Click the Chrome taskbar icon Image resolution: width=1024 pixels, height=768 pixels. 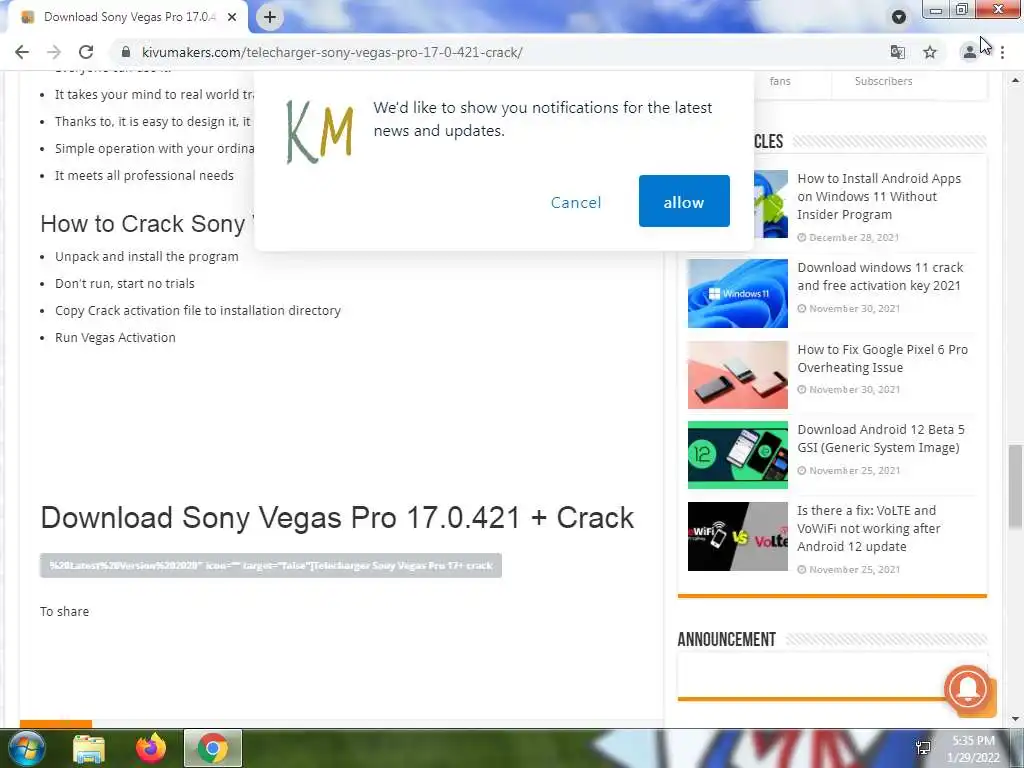pos(212,748)
